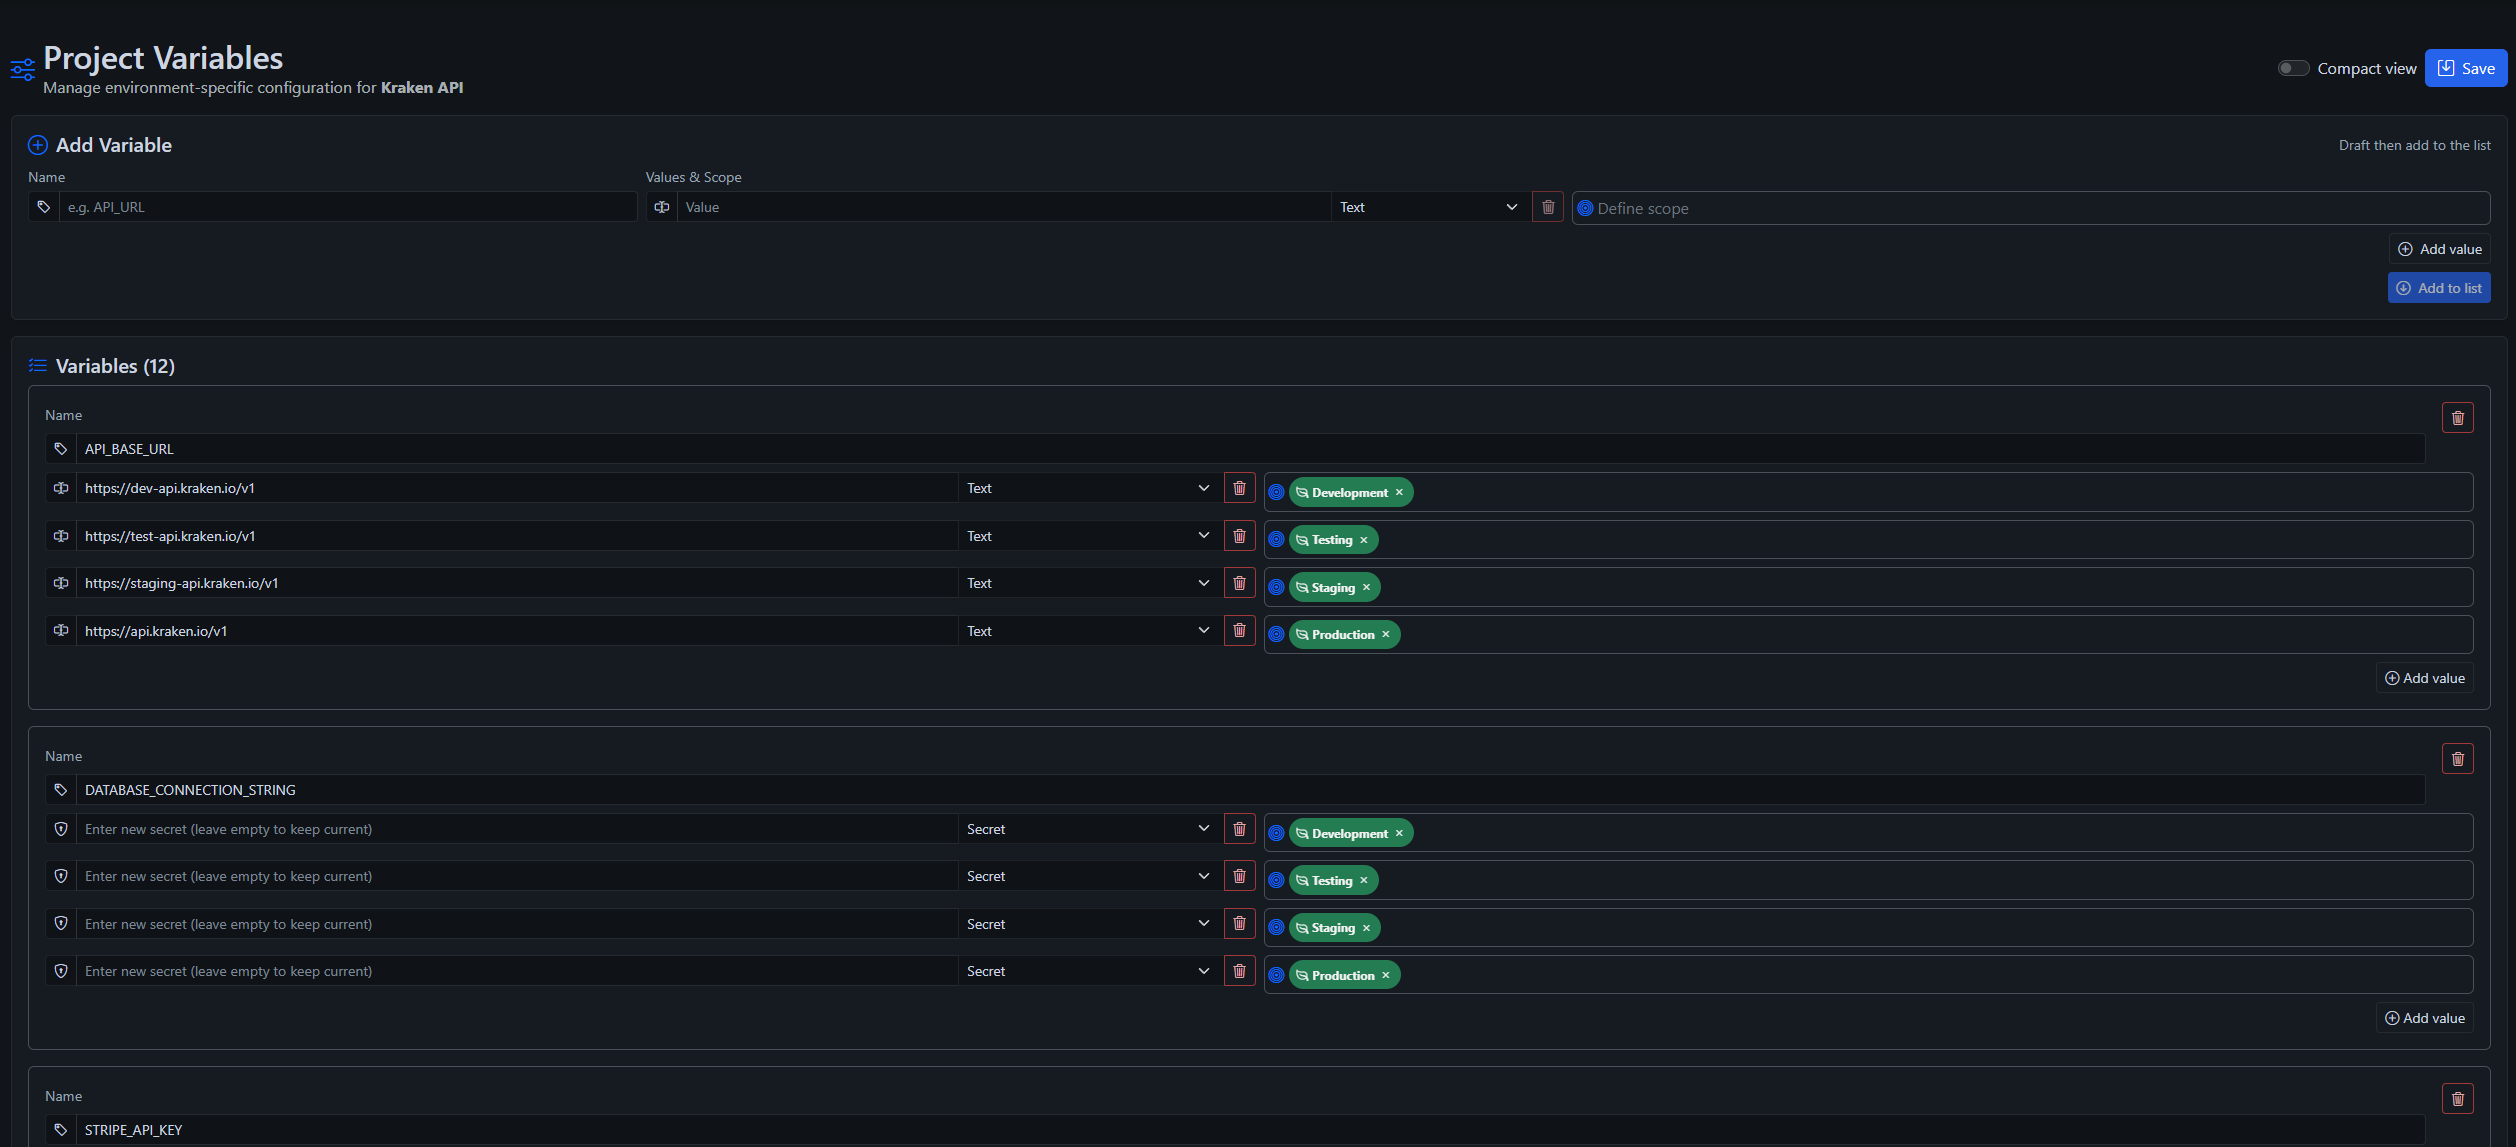Image resolution: width=2516 pixels, height=1147 pixels.
Task: Click the settings sliders icon beside Project Variables title
Action: click(22, 68)
